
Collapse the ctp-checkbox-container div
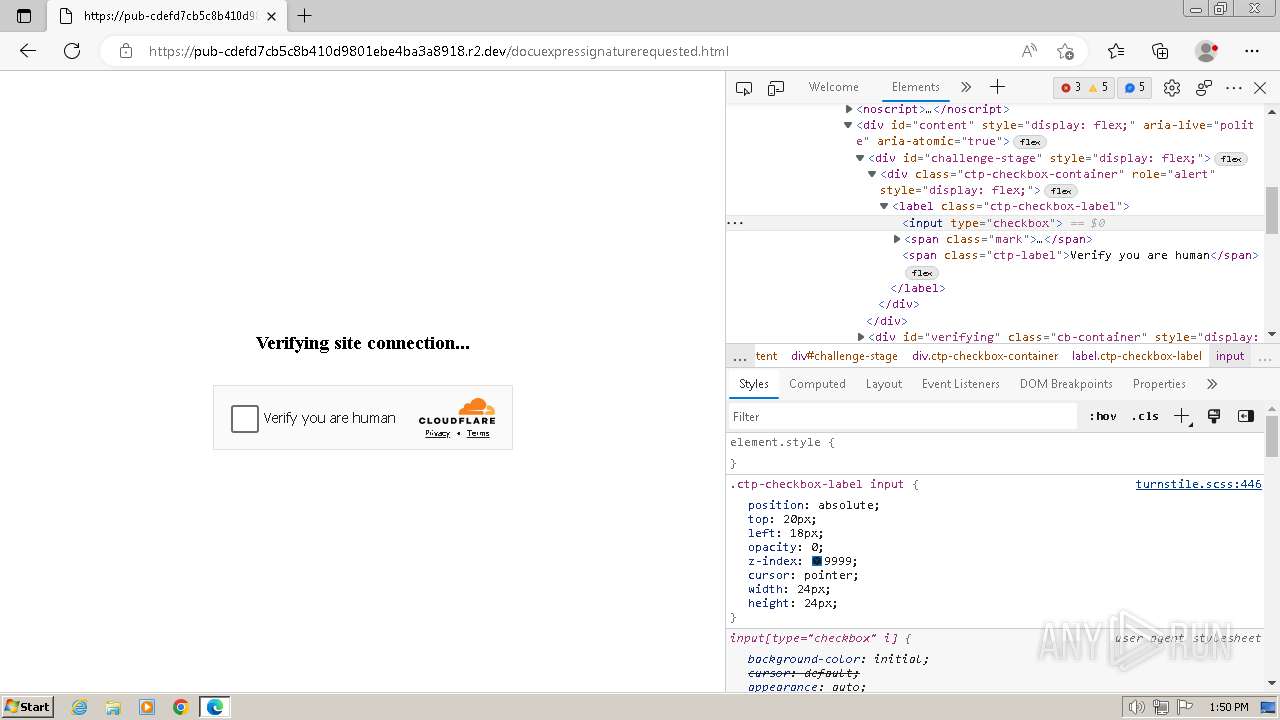[x=872, y=174]
